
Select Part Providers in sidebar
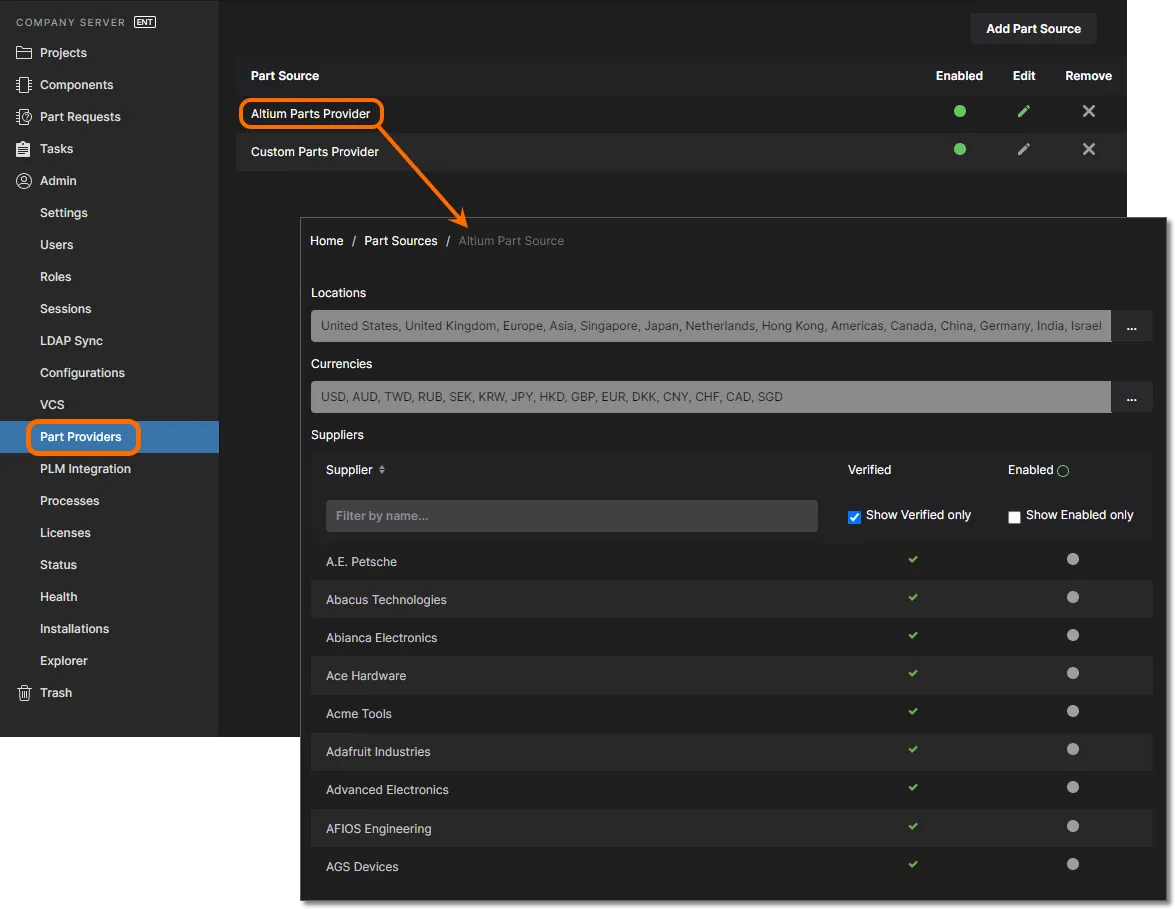[x=80, y=437]
